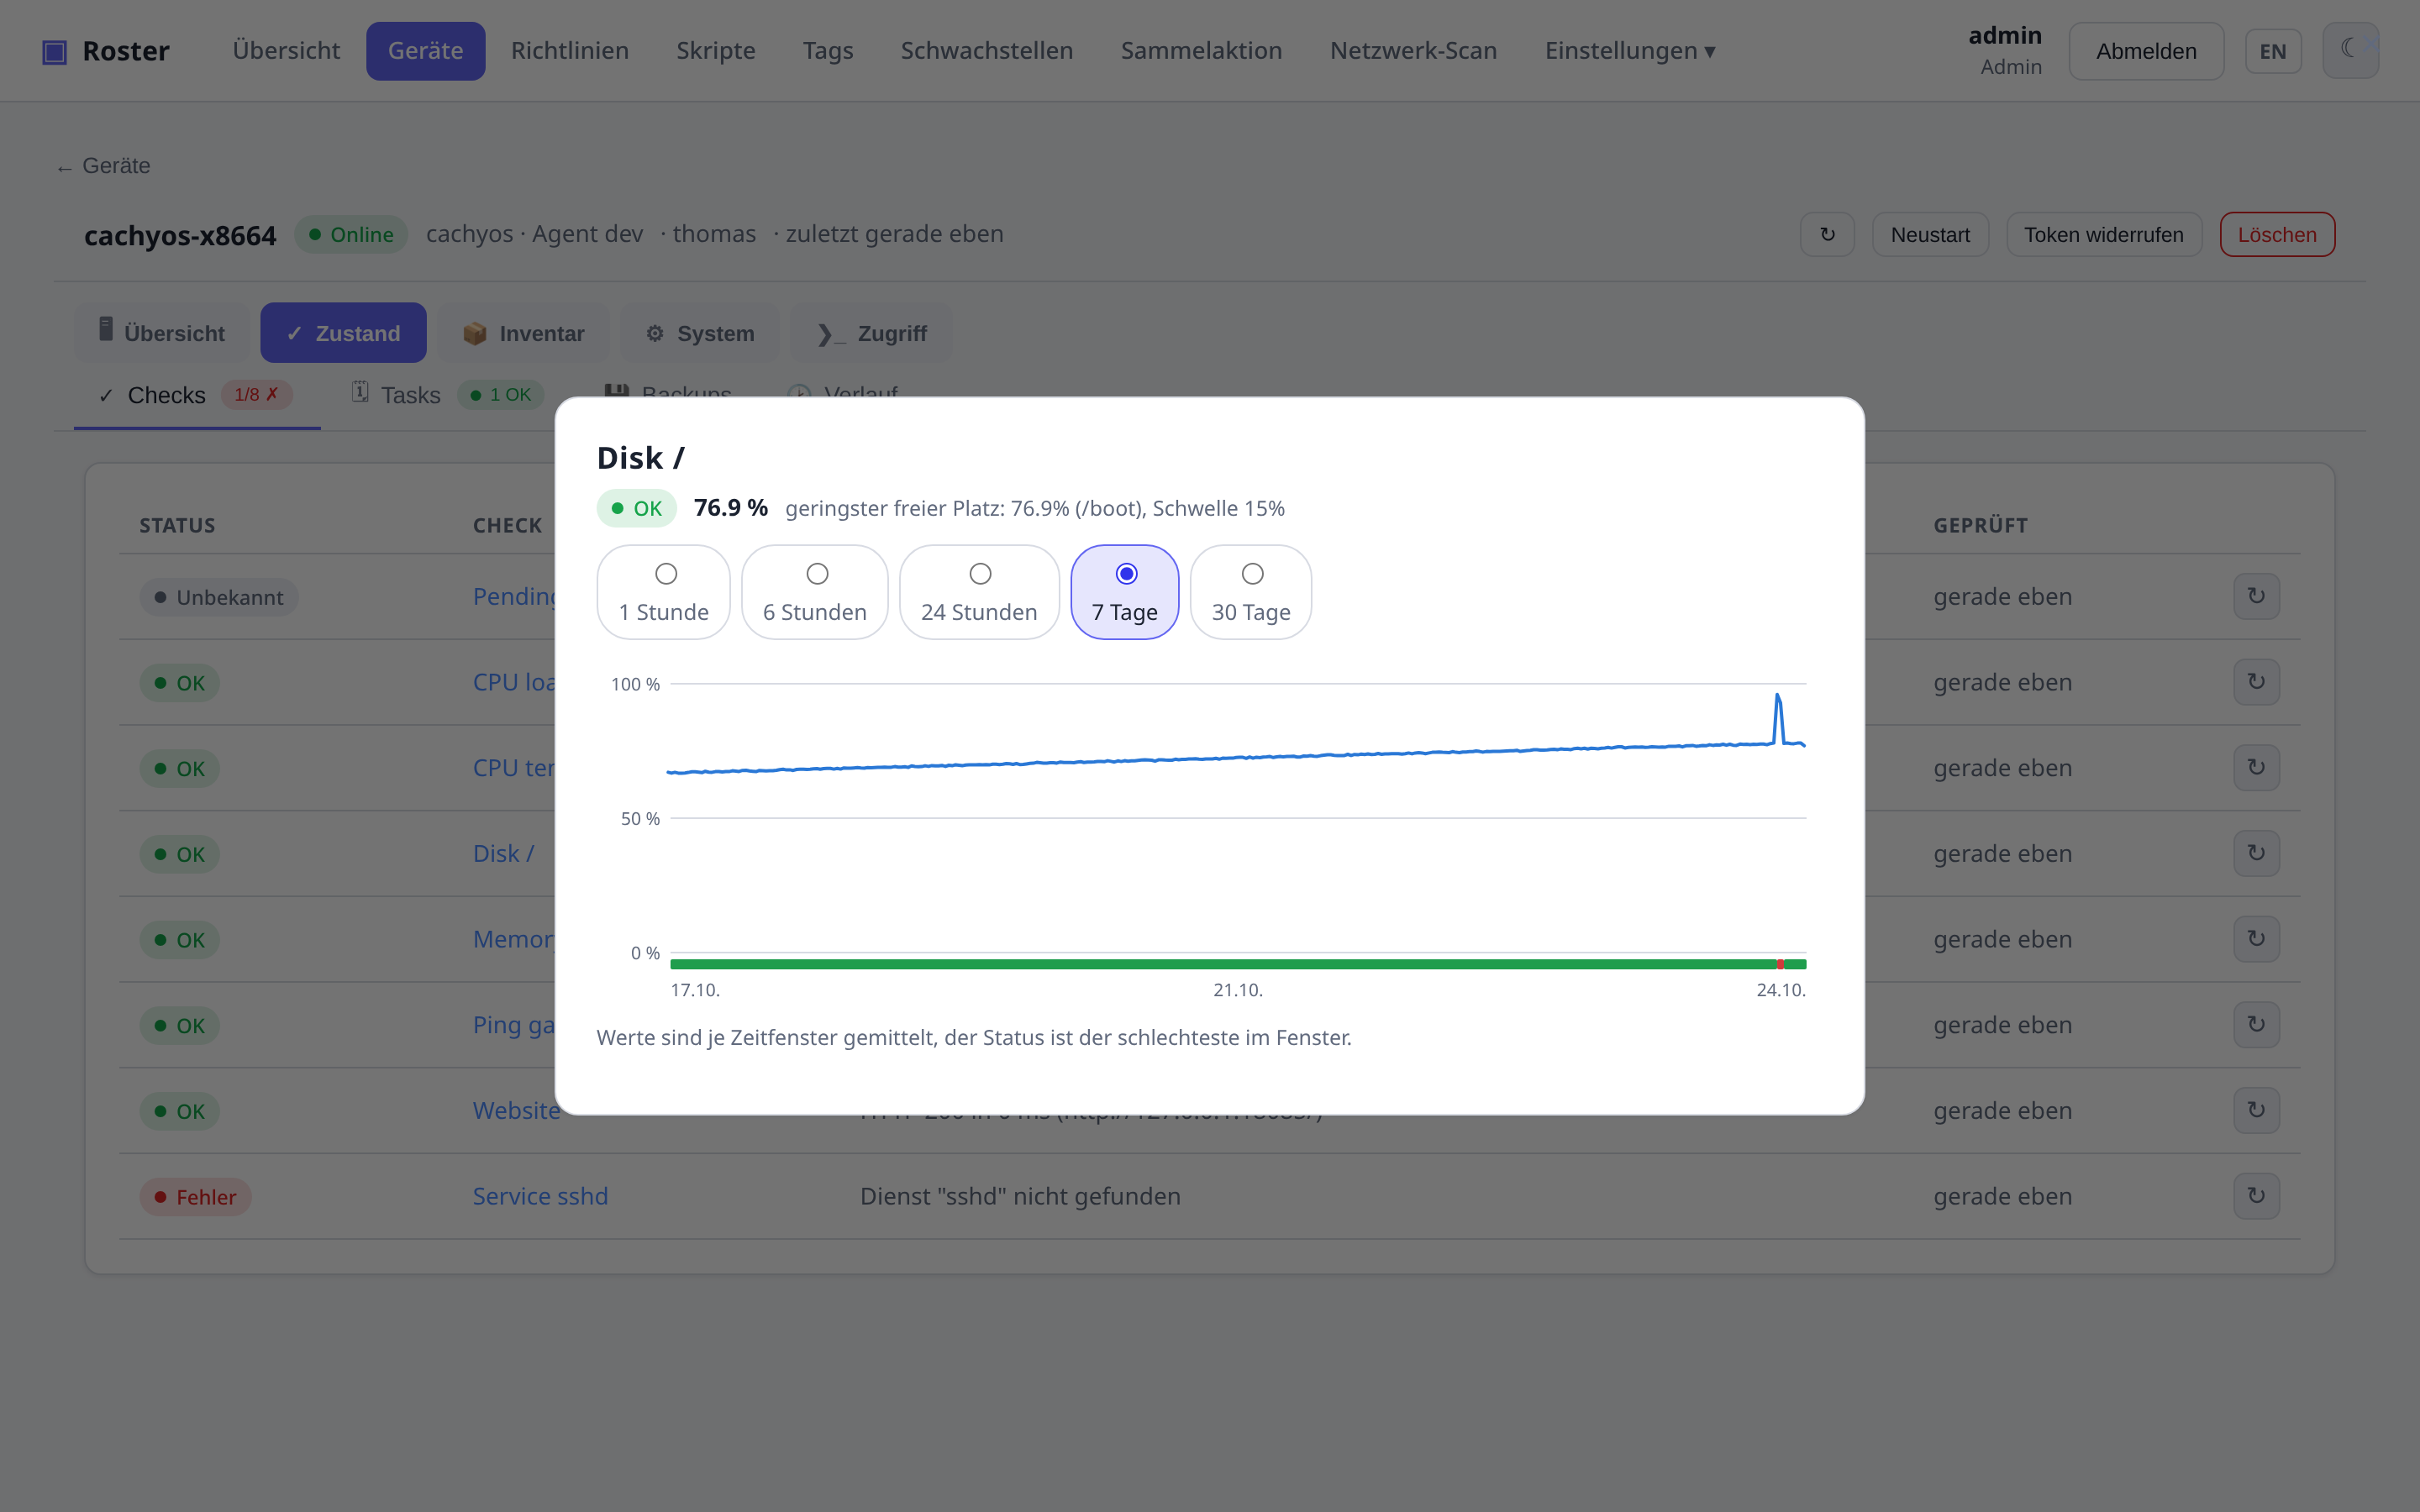The width and height of the screenshot is (2420, 1512).
Task: Click the Löschen button
Action: tap(2277, 234)
